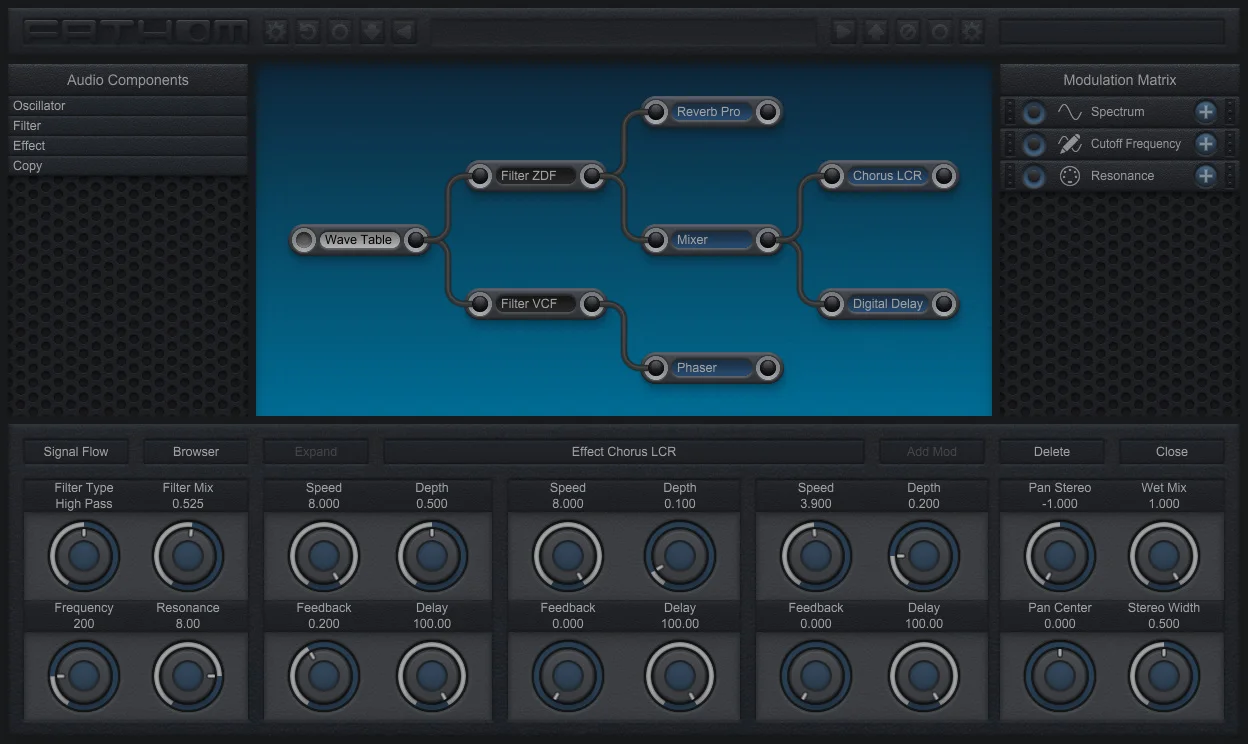This screenshot has width=1248, height=744.
Task: Select Oscillator in Audio Components
Action: point(128,106)
